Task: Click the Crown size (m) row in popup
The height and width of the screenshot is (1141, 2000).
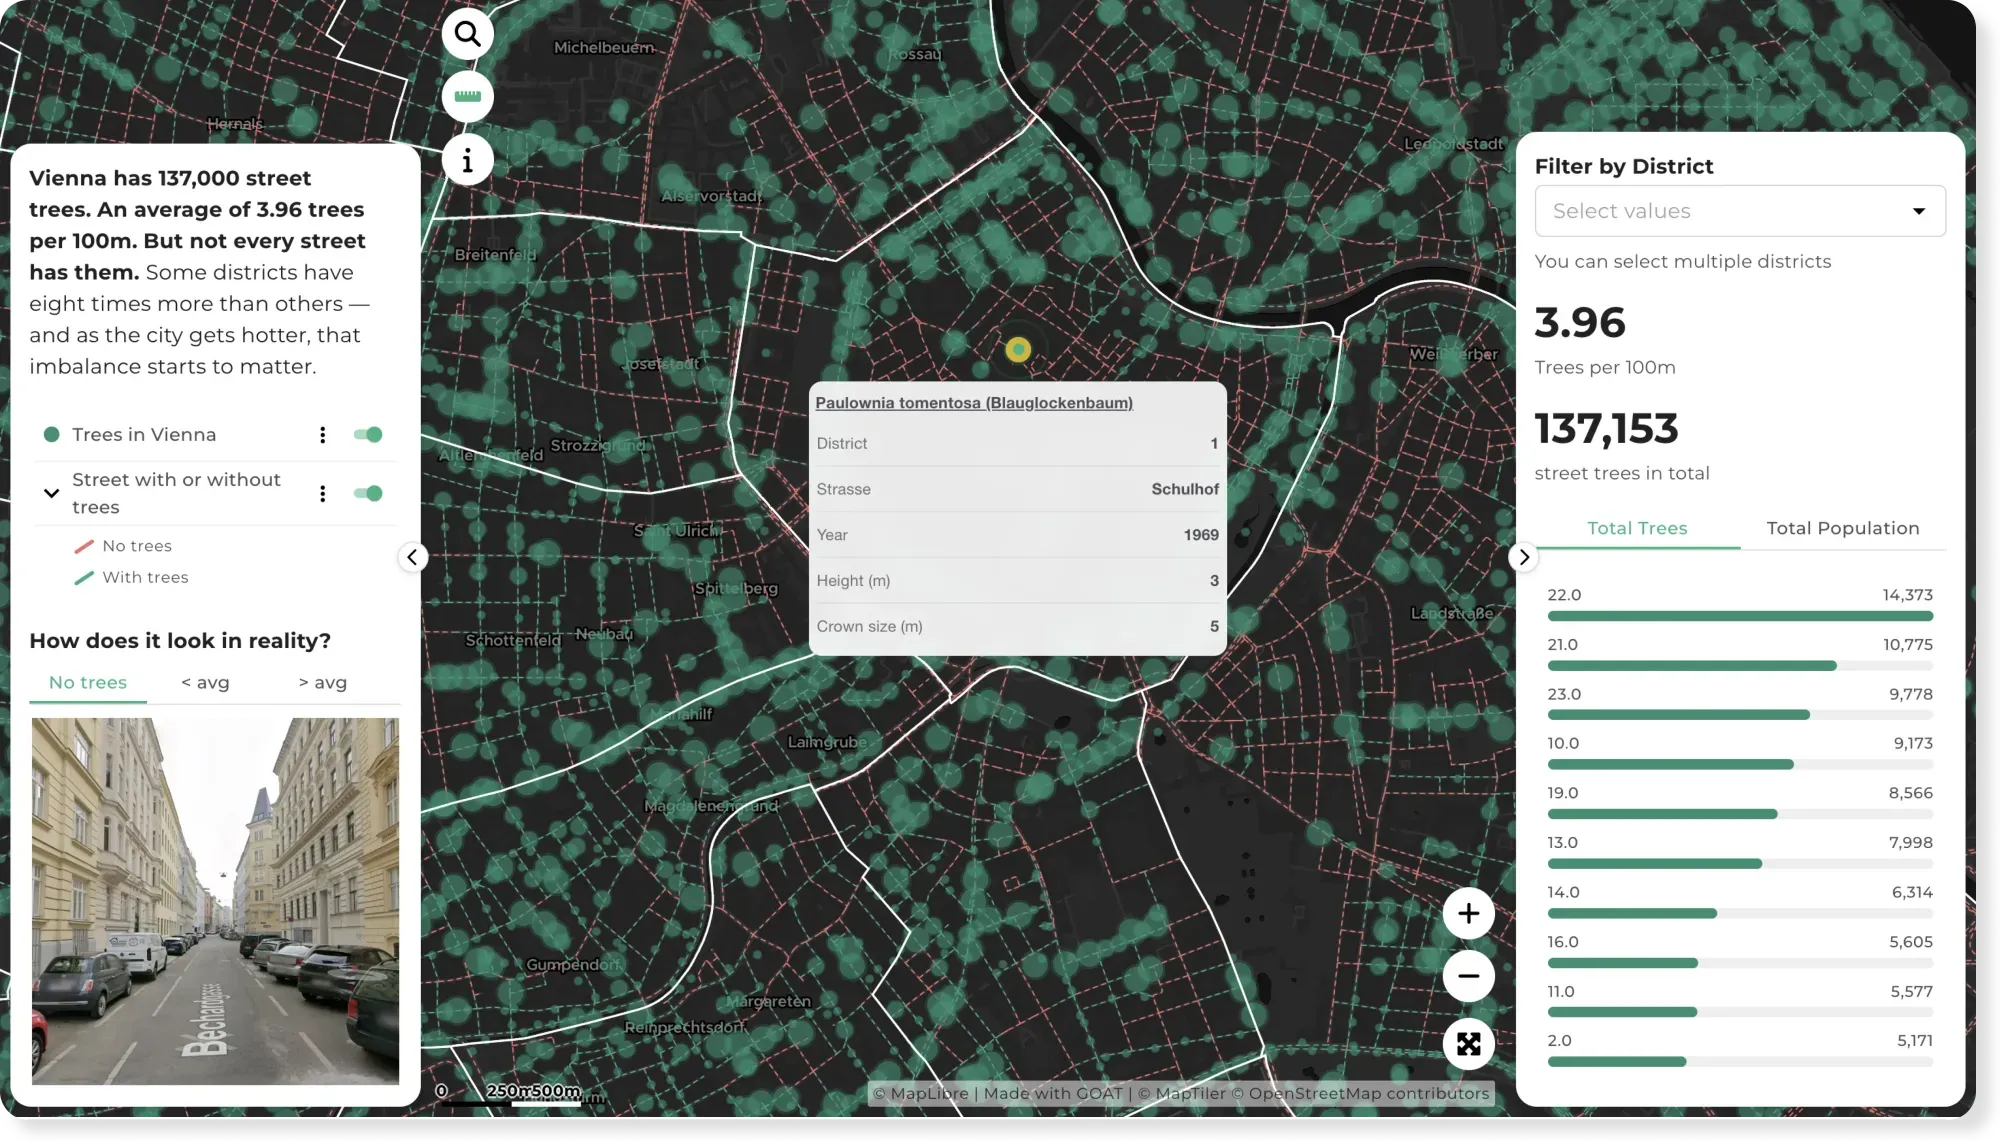Action: click(x=1017, y=626)
